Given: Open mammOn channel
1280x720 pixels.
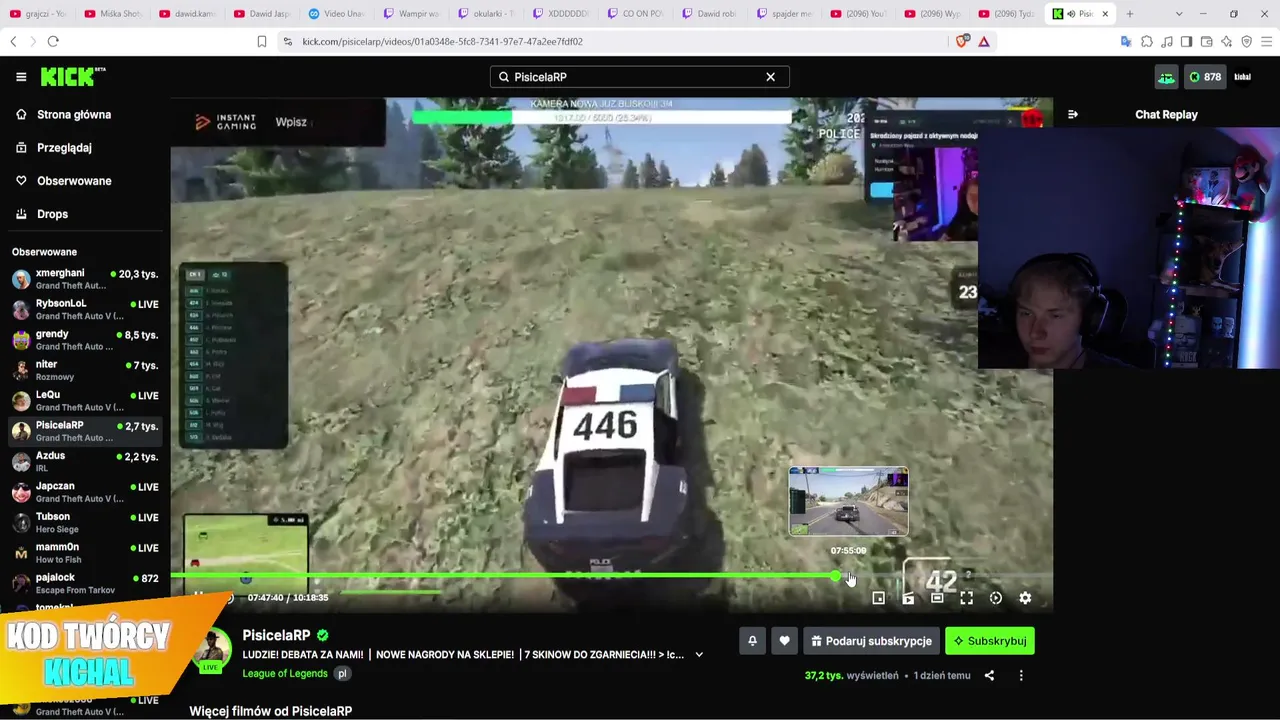Looking at the screenshot, I should (x=85, y=553).
